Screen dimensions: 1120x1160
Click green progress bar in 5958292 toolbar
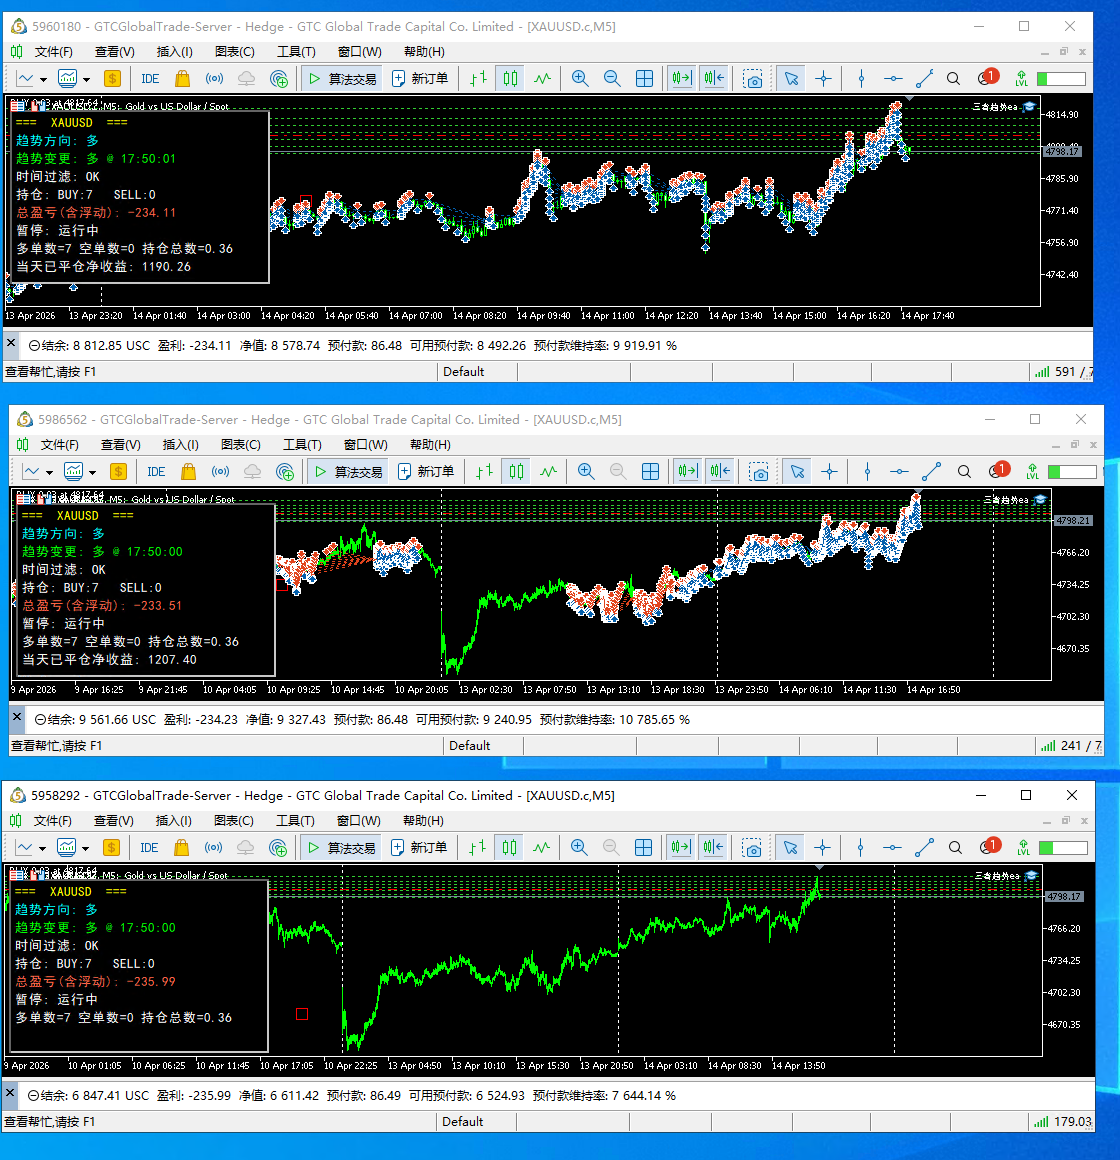point(1063,848)
